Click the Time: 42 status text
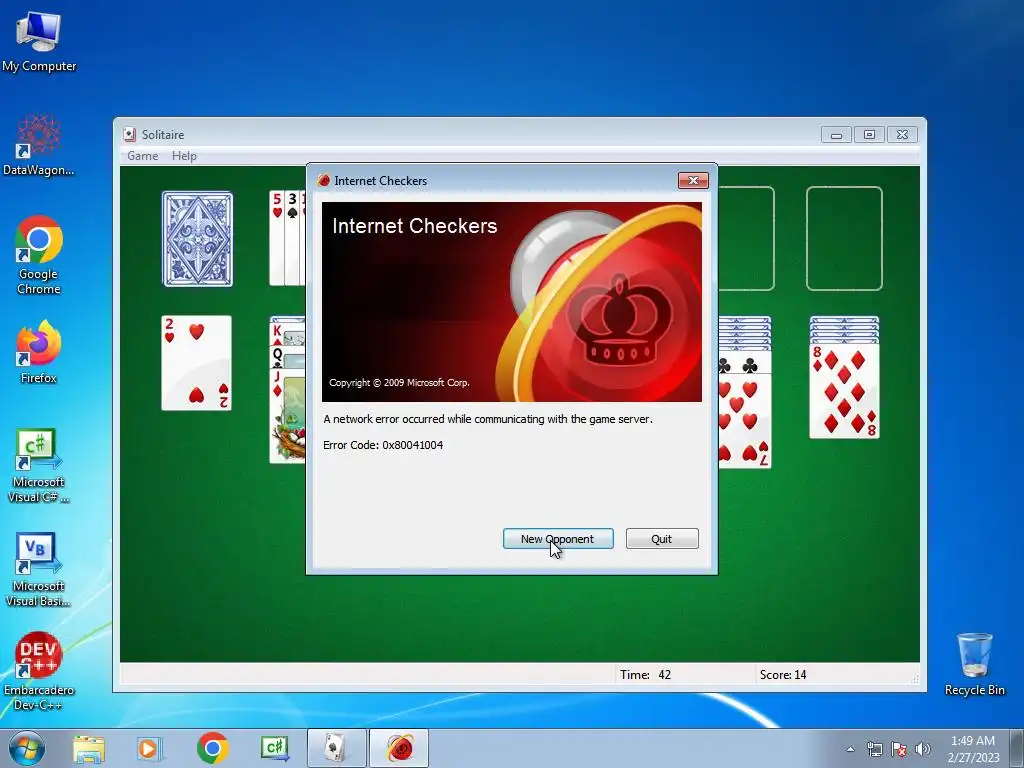The width and height of the screenshot is (1024, 768). pyautogui.click(x=645, y=675)
